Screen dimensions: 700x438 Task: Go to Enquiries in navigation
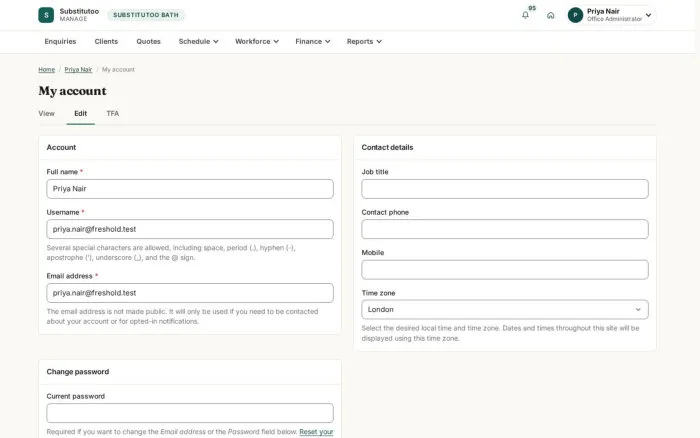coord(60,42)
